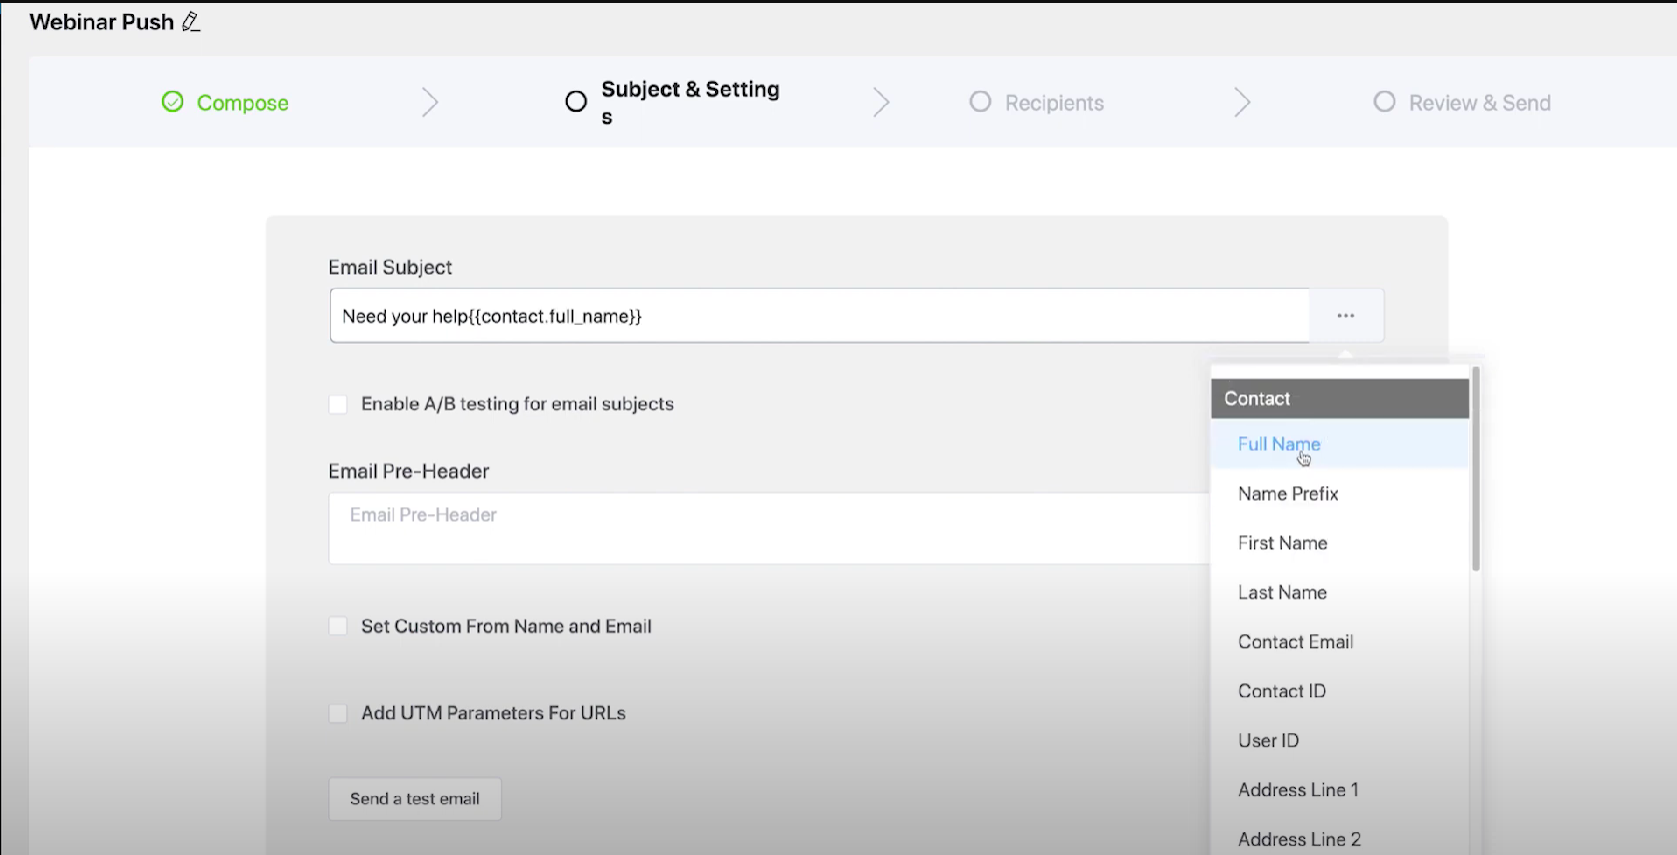Click the dropdown list scrollbar
Image resolution: width=1677 pixels, height=855 pixels.
(1476, 470)
